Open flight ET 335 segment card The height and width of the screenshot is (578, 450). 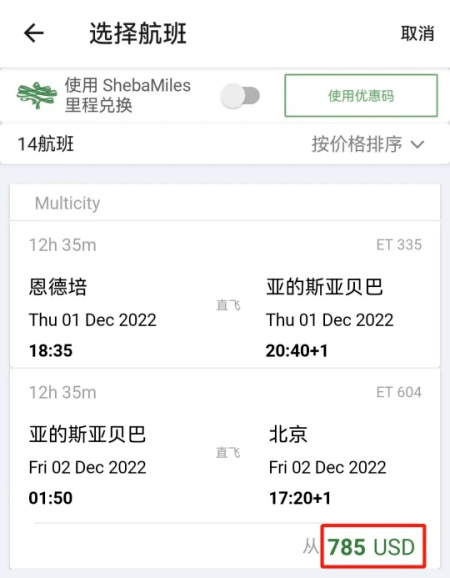pyautogui.click(x=225, y=295)
